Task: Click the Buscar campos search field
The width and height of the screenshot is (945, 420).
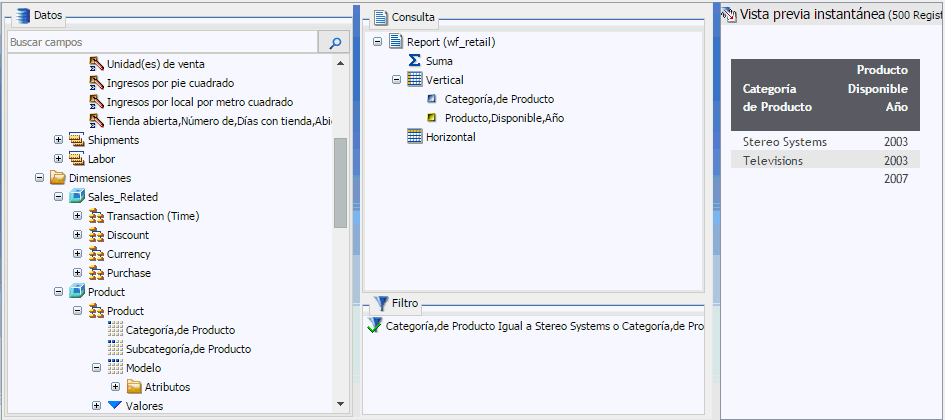Action: coord(163,43)
